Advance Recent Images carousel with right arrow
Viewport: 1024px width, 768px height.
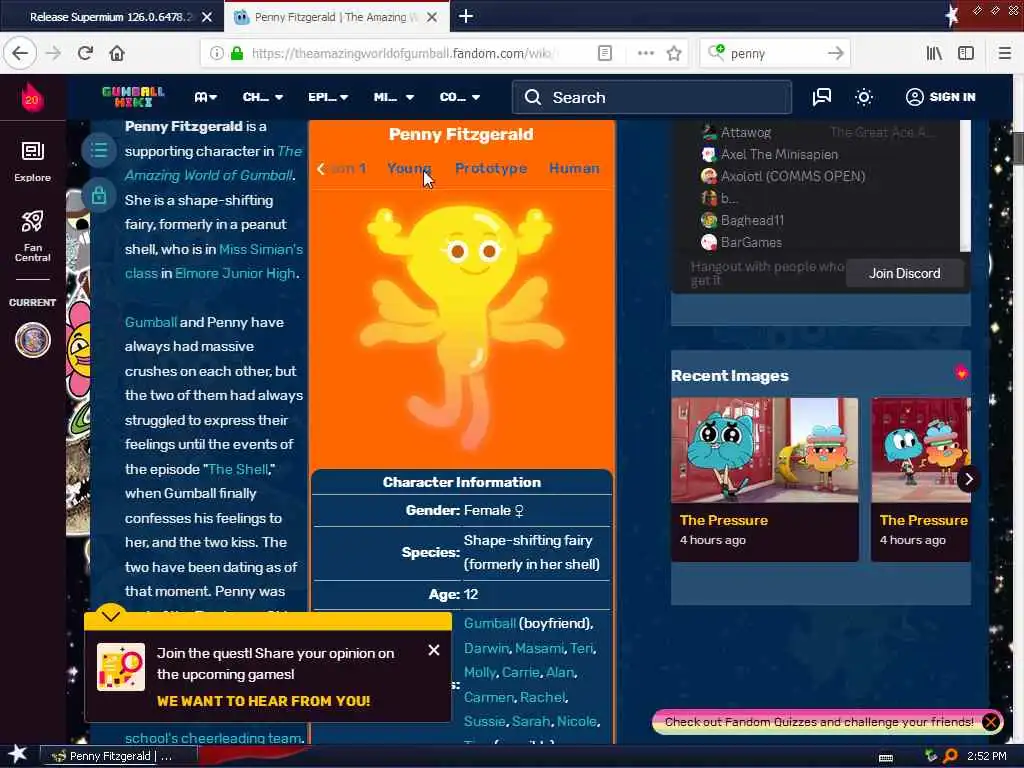click(968, 479)
